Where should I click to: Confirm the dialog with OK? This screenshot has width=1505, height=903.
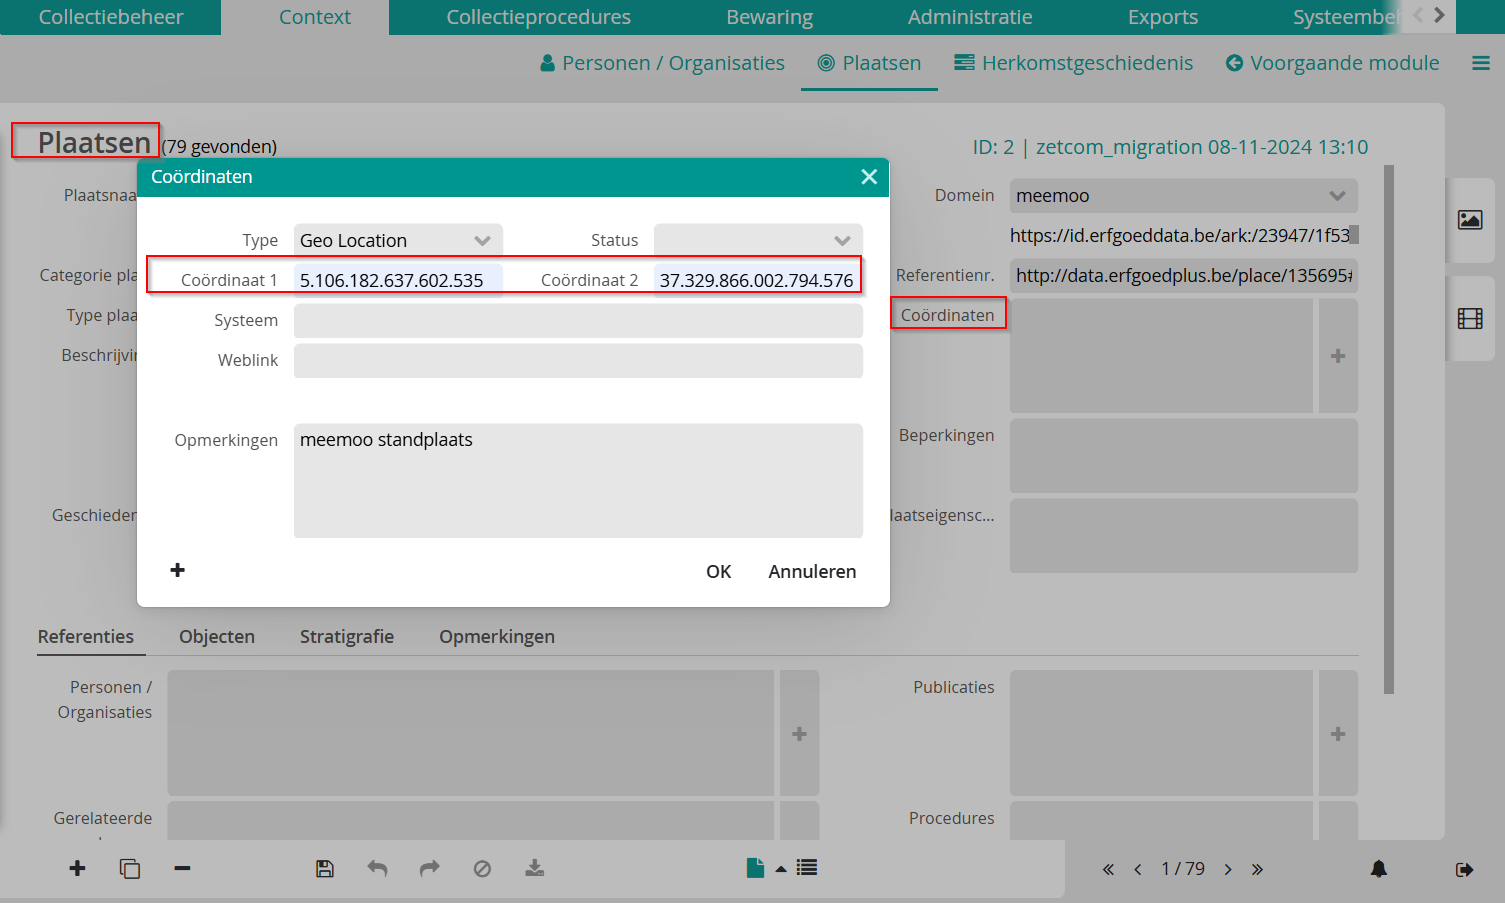718,572
